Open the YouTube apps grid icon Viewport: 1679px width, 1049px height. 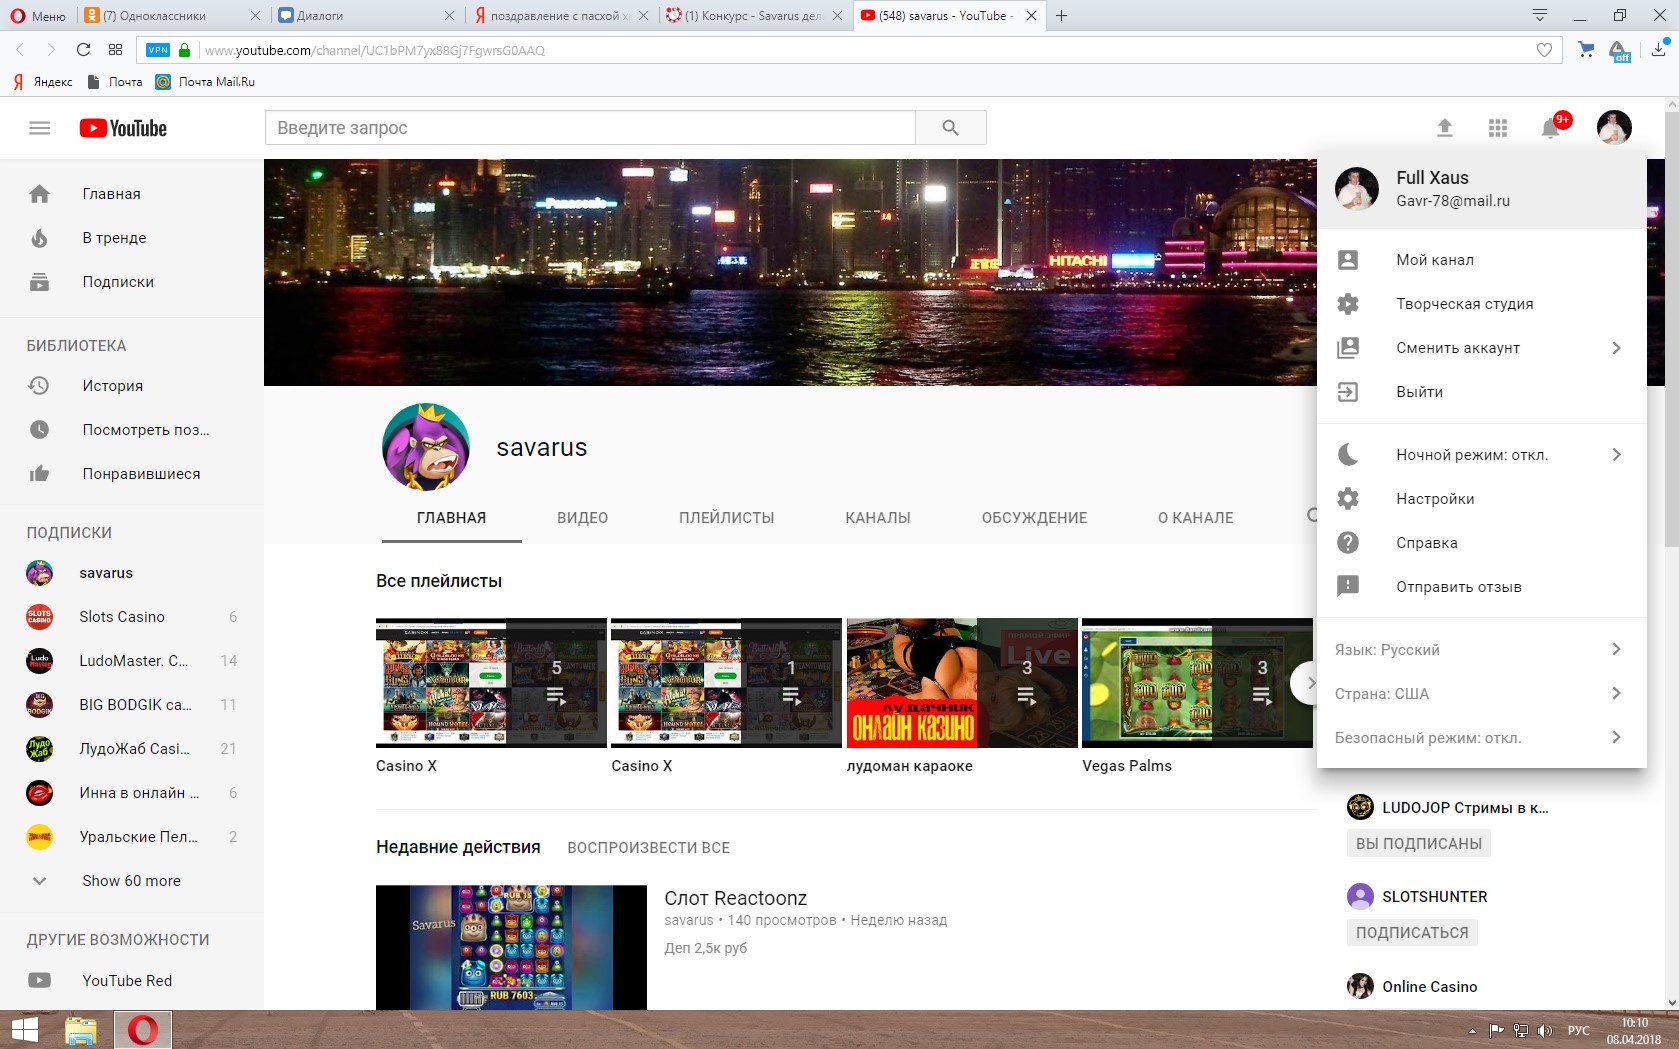[1497, 128]
